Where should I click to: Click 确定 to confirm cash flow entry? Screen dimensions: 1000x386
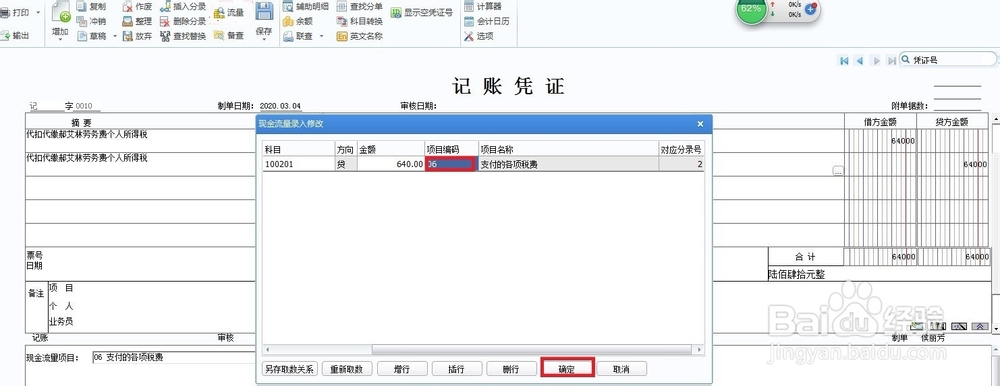[x=567, y=369]
